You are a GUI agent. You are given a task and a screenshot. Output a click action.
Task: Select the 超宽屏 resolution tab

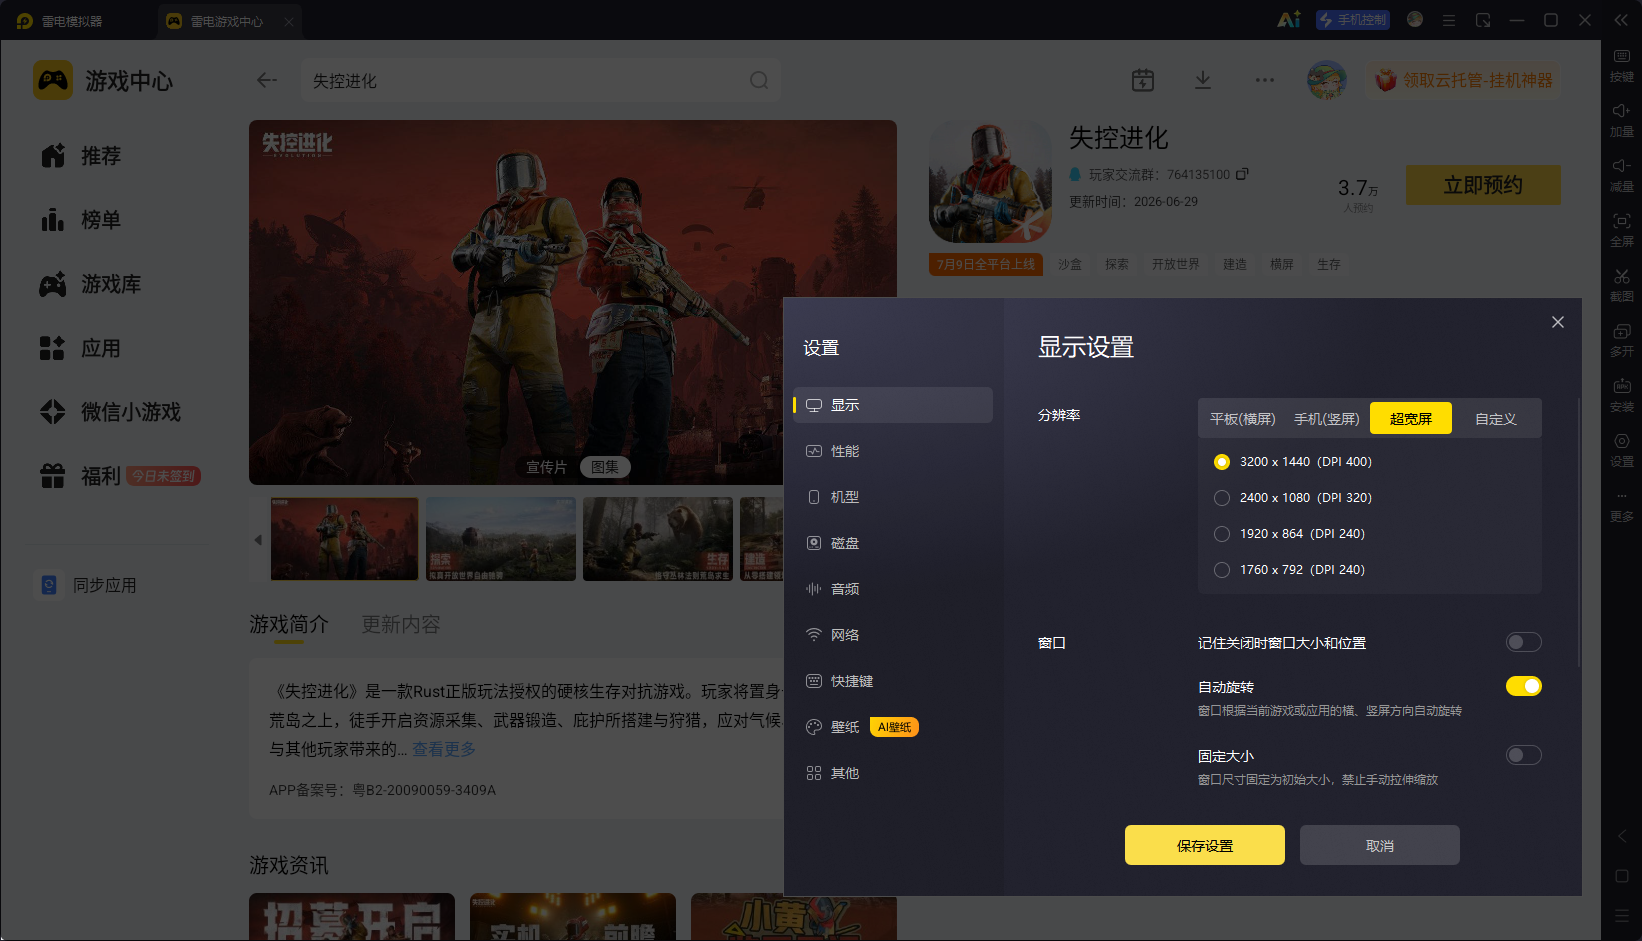click(1410, 419)
